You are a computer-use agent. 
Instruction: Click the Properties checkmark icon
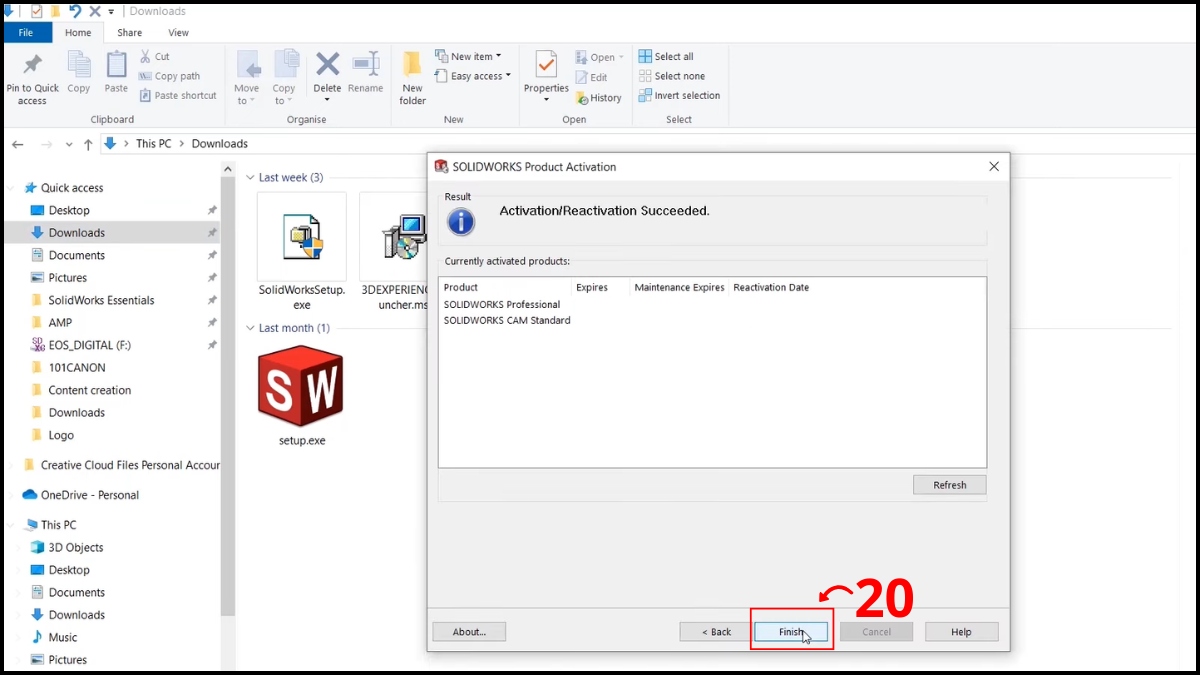[546, 65]
